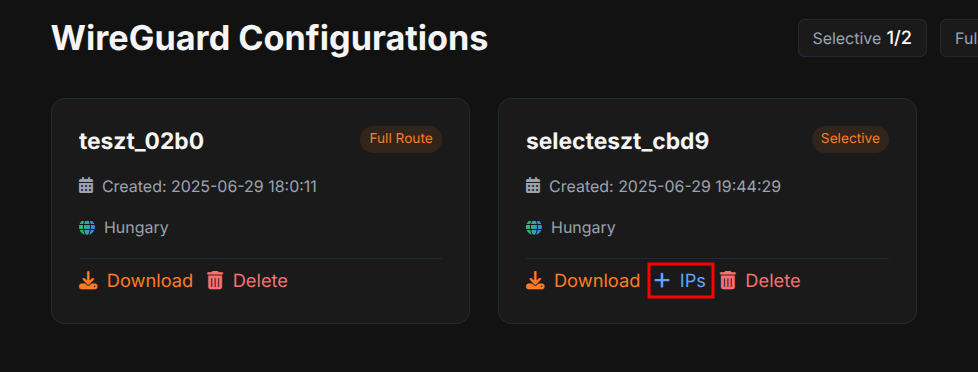This screenshot has height=372, width=978.
Task: Click the plus icon beside IPs
Action: coord(662,281)
